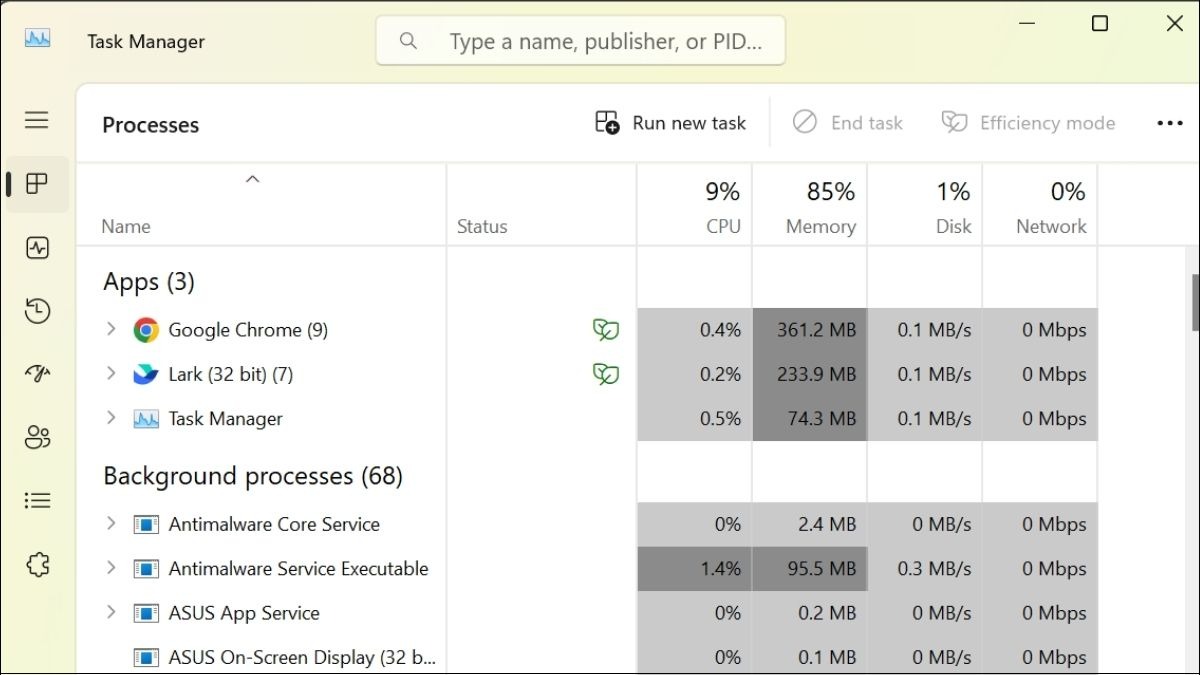1200x675 pixels.
Task: Click the Task Manager title bar icon
Action: 38,39
